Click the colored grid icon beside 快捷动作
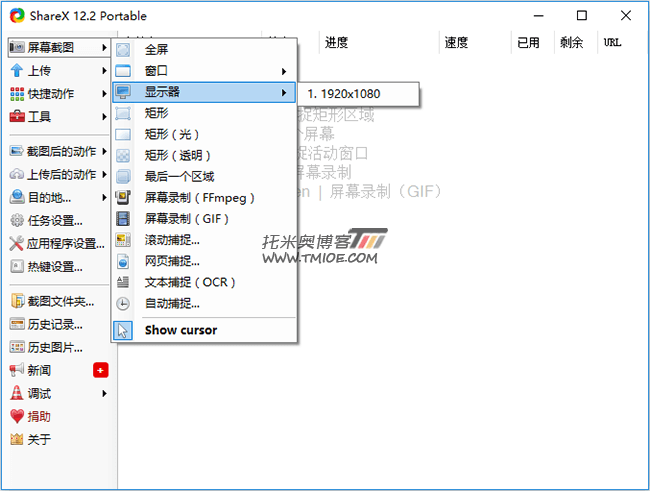 pyautogui.click(x=17, y=94)
